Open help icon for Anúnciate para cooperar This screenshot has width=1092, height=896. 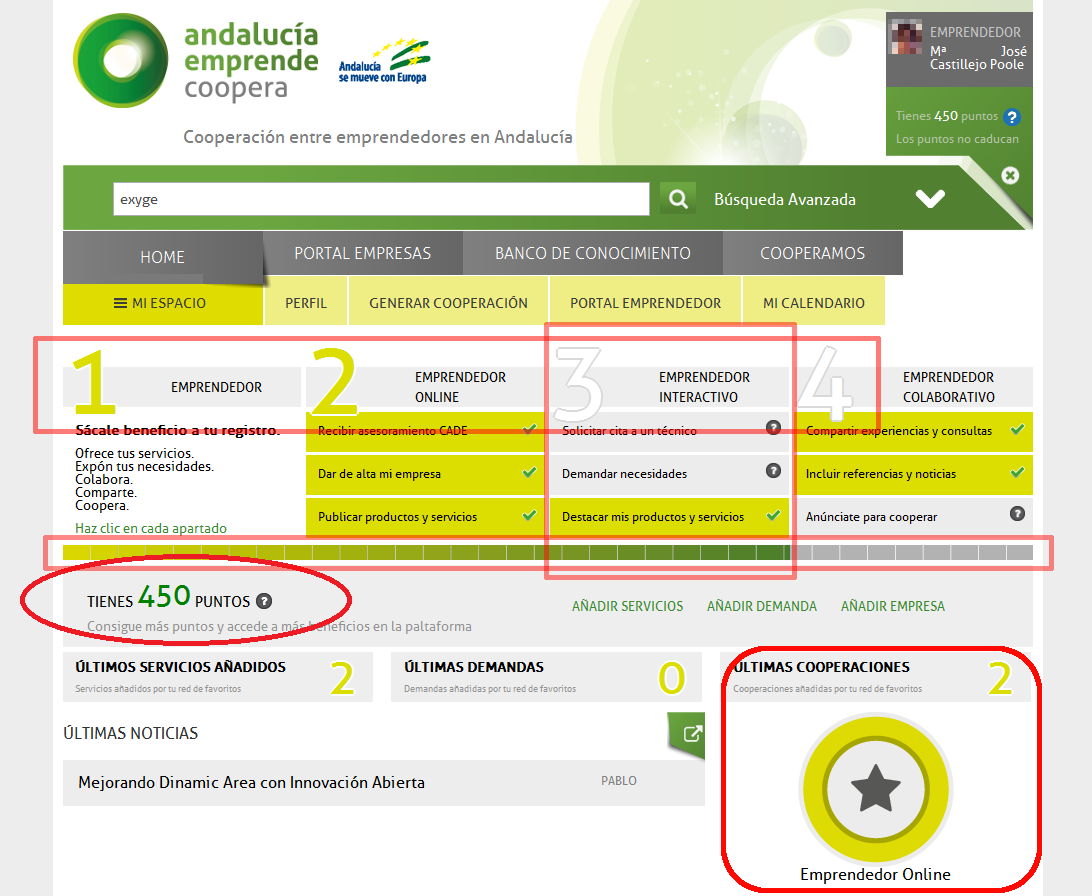pos(1017,514)
